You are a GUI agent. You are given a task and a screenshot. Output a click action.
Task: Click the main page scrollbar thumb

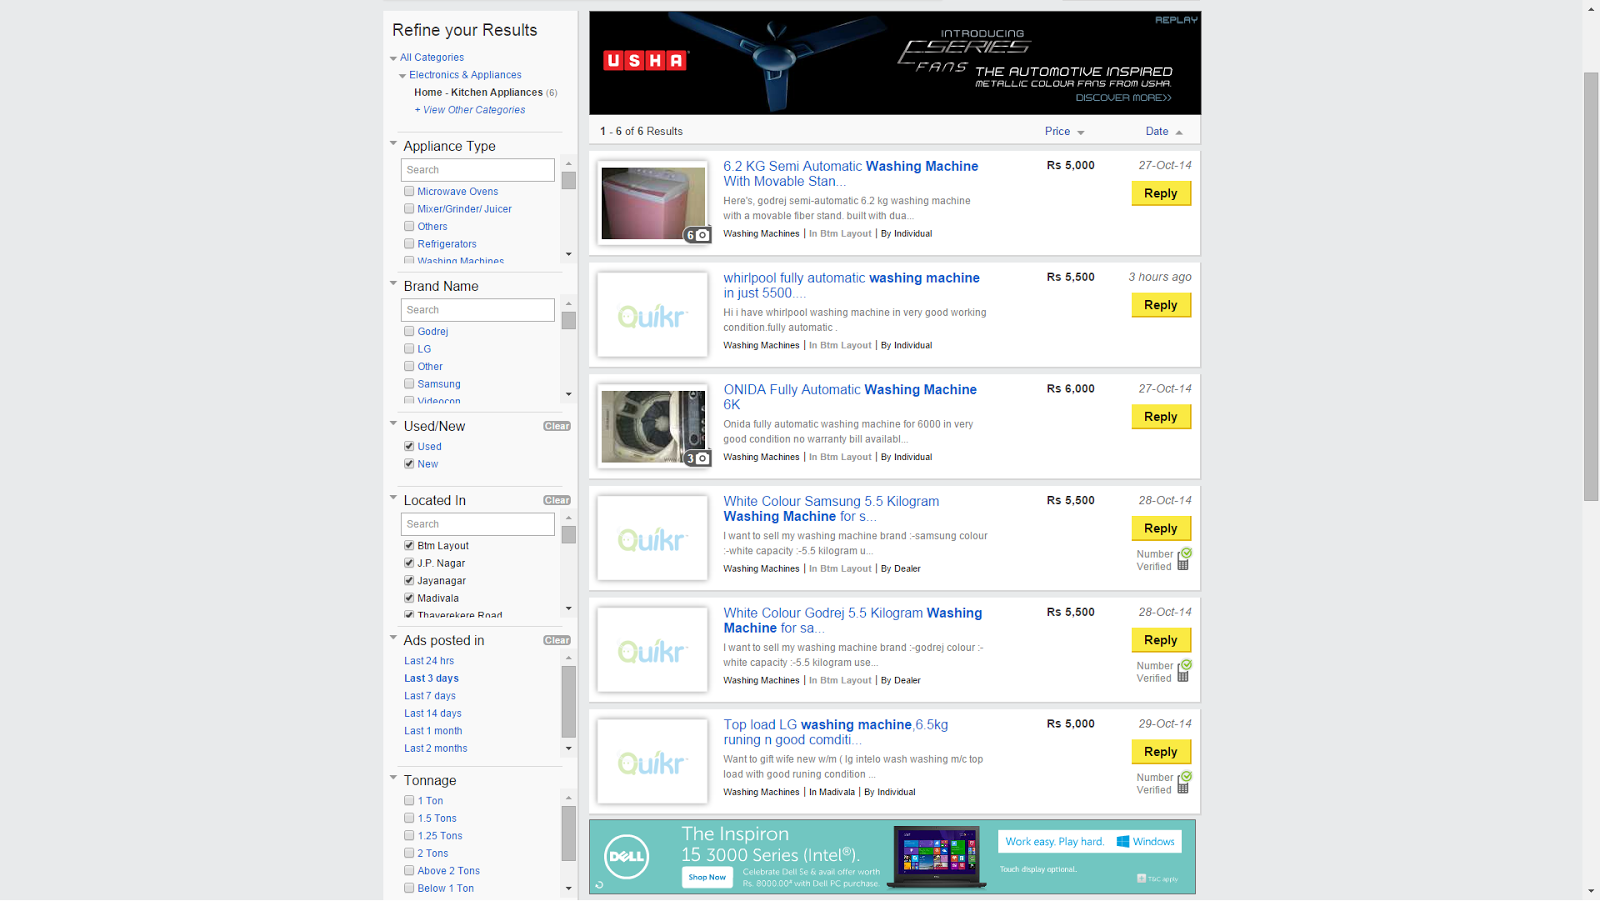[x=1591, y=287]
